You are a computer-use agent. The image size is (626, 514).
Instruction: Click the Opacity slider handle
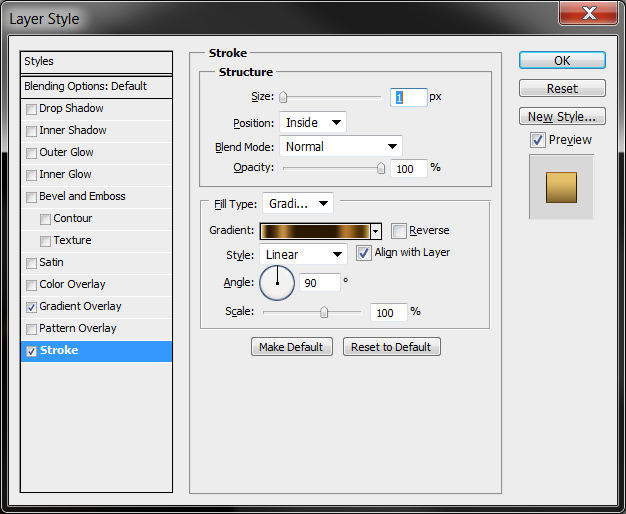tap(381, 169)
